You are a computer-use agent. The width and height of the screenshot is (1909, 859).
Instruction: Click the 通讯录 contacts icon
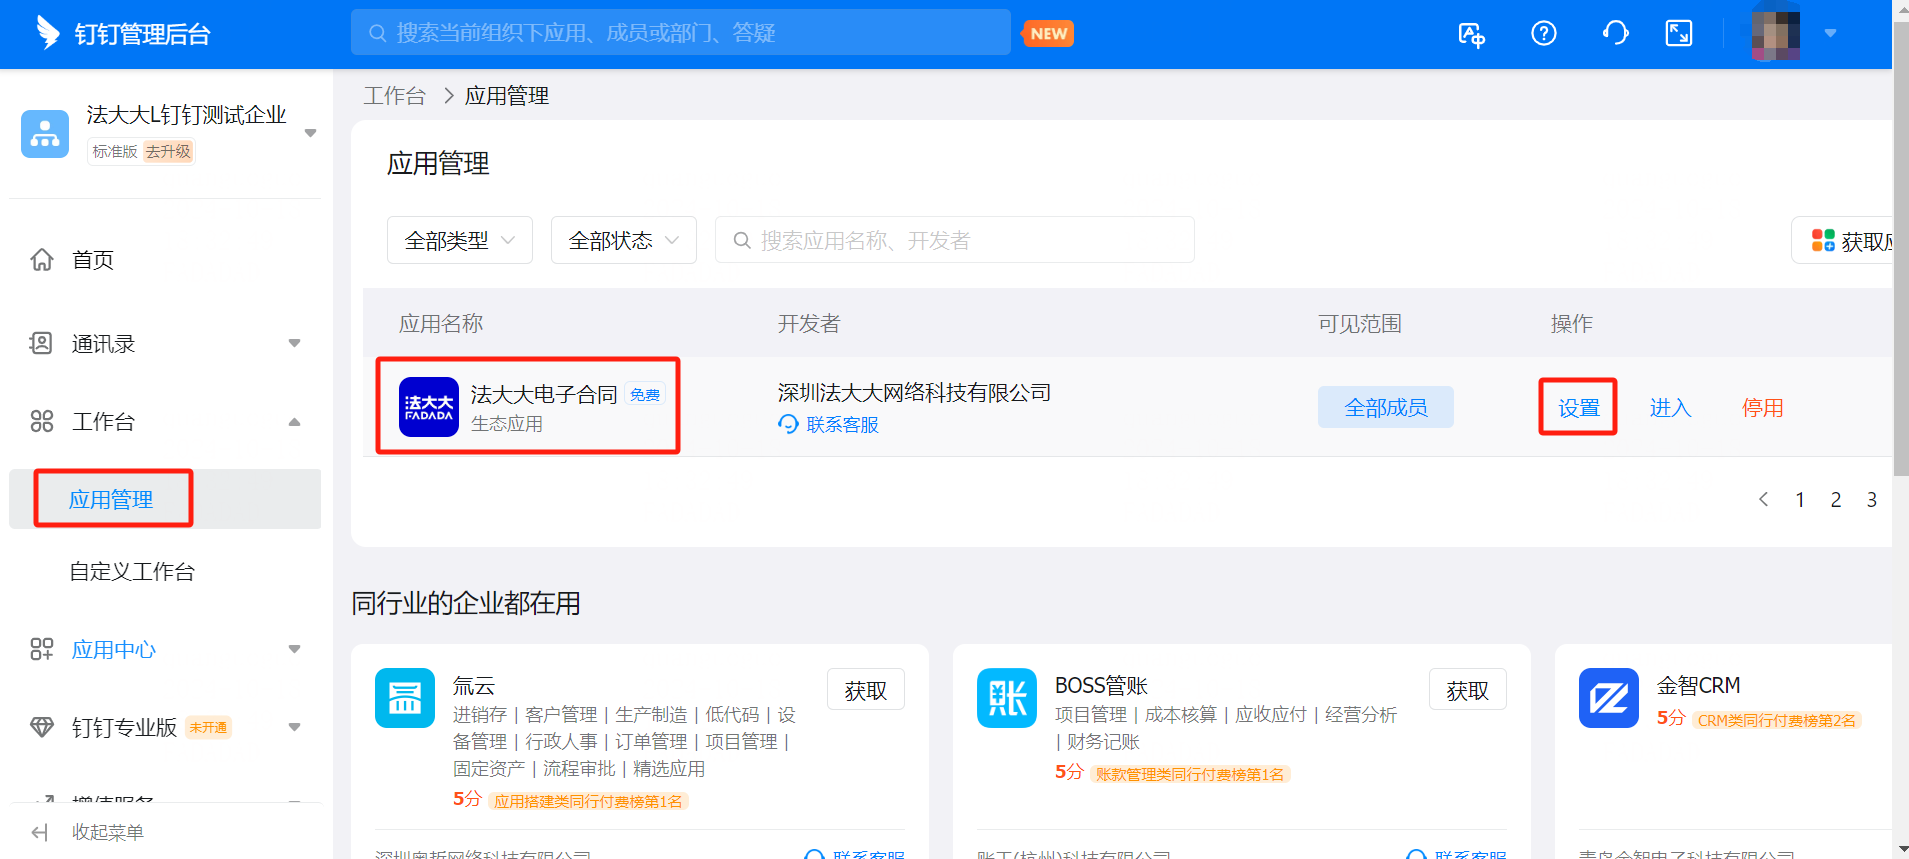[41, 343]
